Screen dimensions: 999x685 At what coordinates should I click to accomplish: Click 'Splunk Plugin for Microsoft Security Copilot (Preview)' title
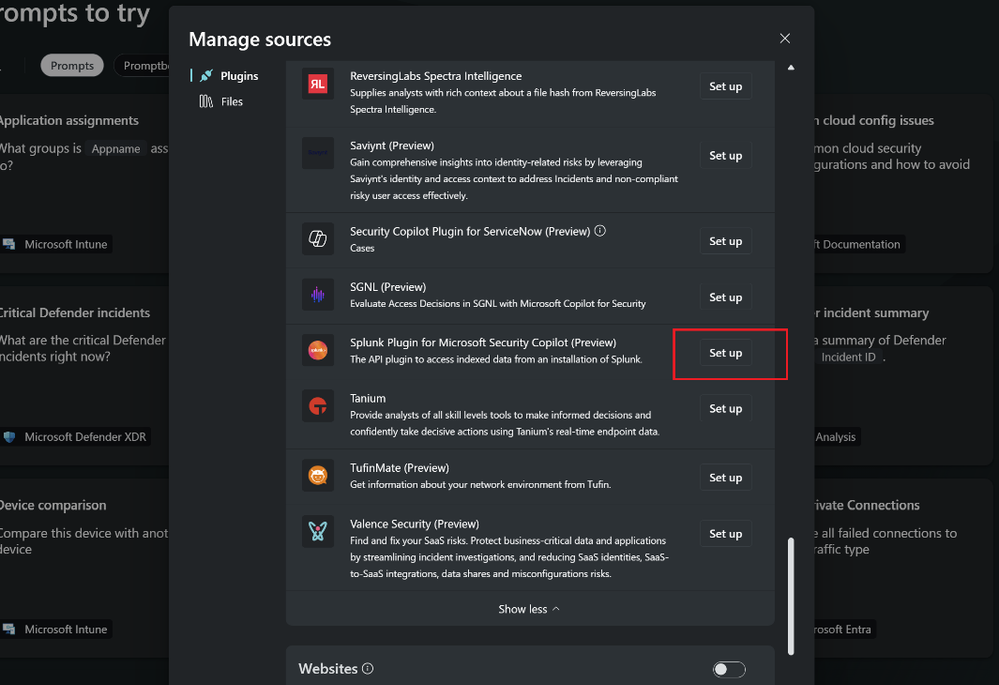[x=483, y=342]
